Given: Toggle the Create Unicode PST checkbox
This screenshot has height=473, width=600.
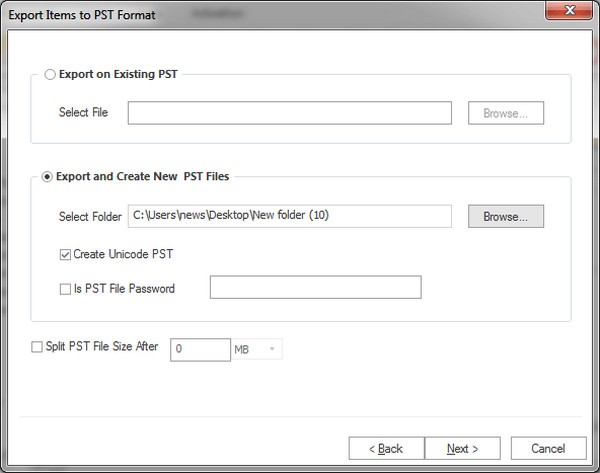Looking at the screenshot, I should [65, 255].
